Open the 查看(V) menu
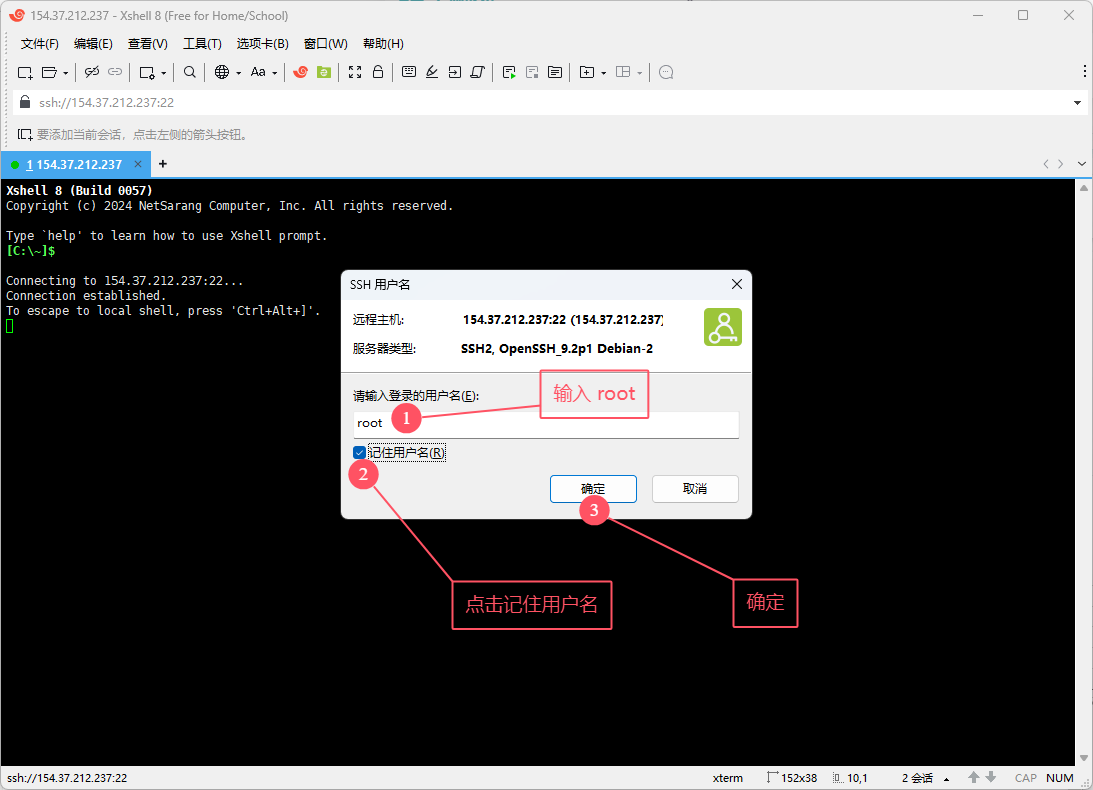 [148, 44]
